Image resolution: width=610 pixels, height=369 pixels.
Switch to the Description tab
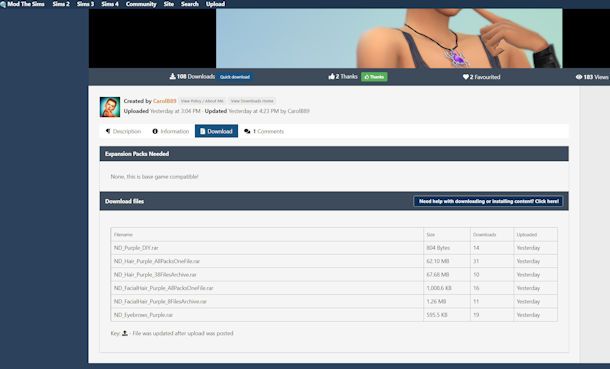point(123,131)
